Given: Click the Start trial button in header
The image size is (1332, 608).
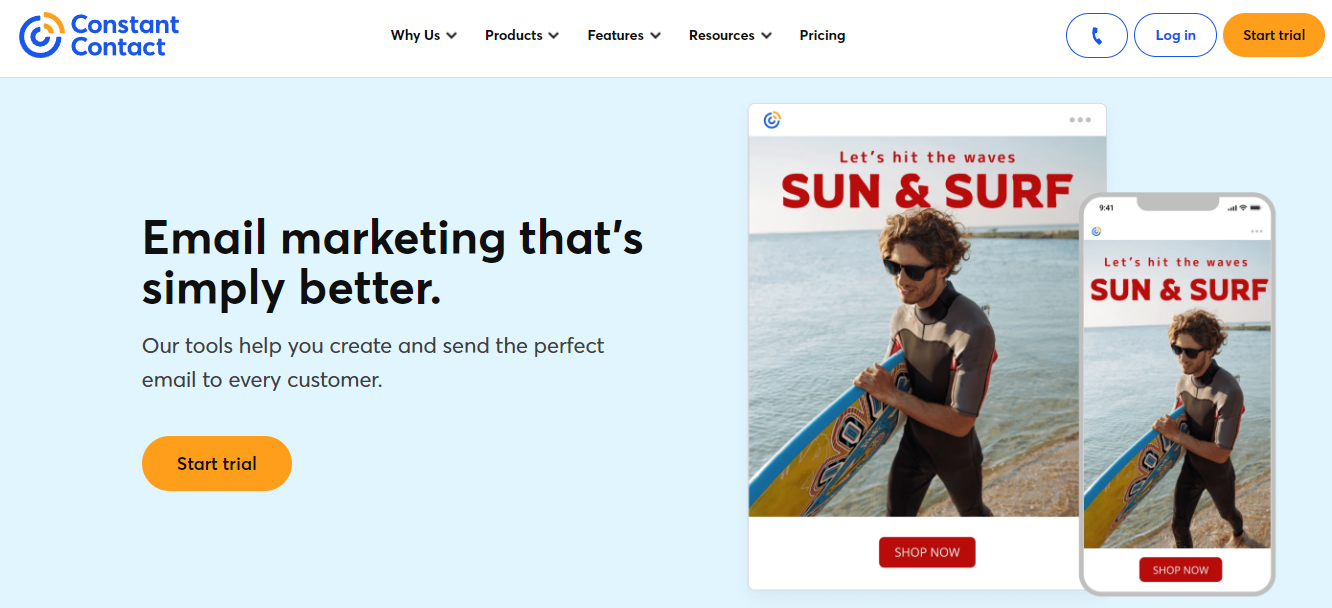Looking at the screenshot, I should click(1273, 35).
